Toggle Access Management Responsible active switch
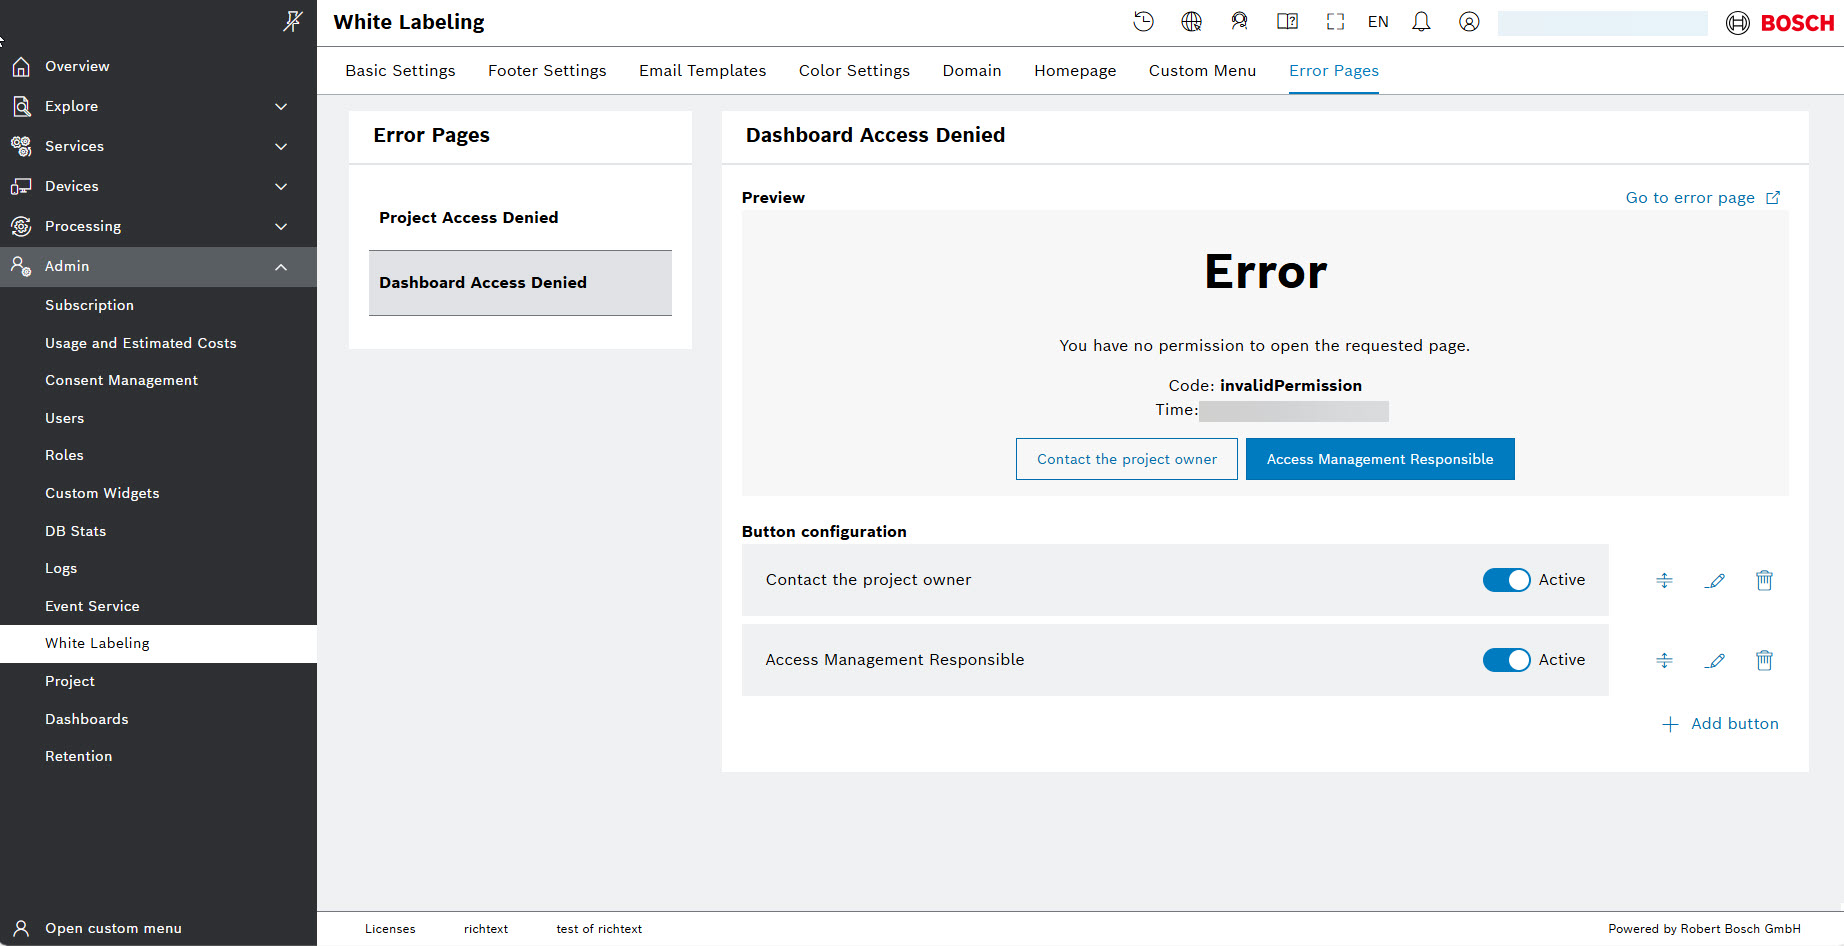 pos(1506,660)
